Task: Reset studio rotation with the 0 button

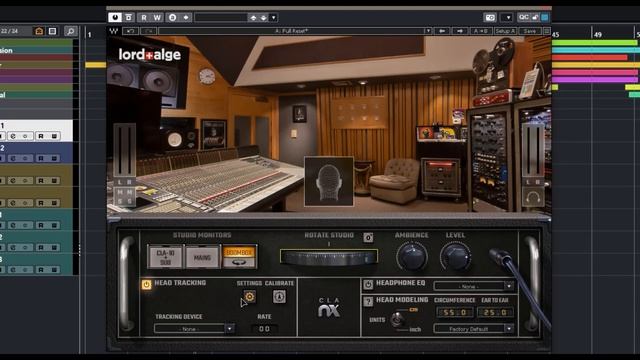Action: (x=368, y=237)
